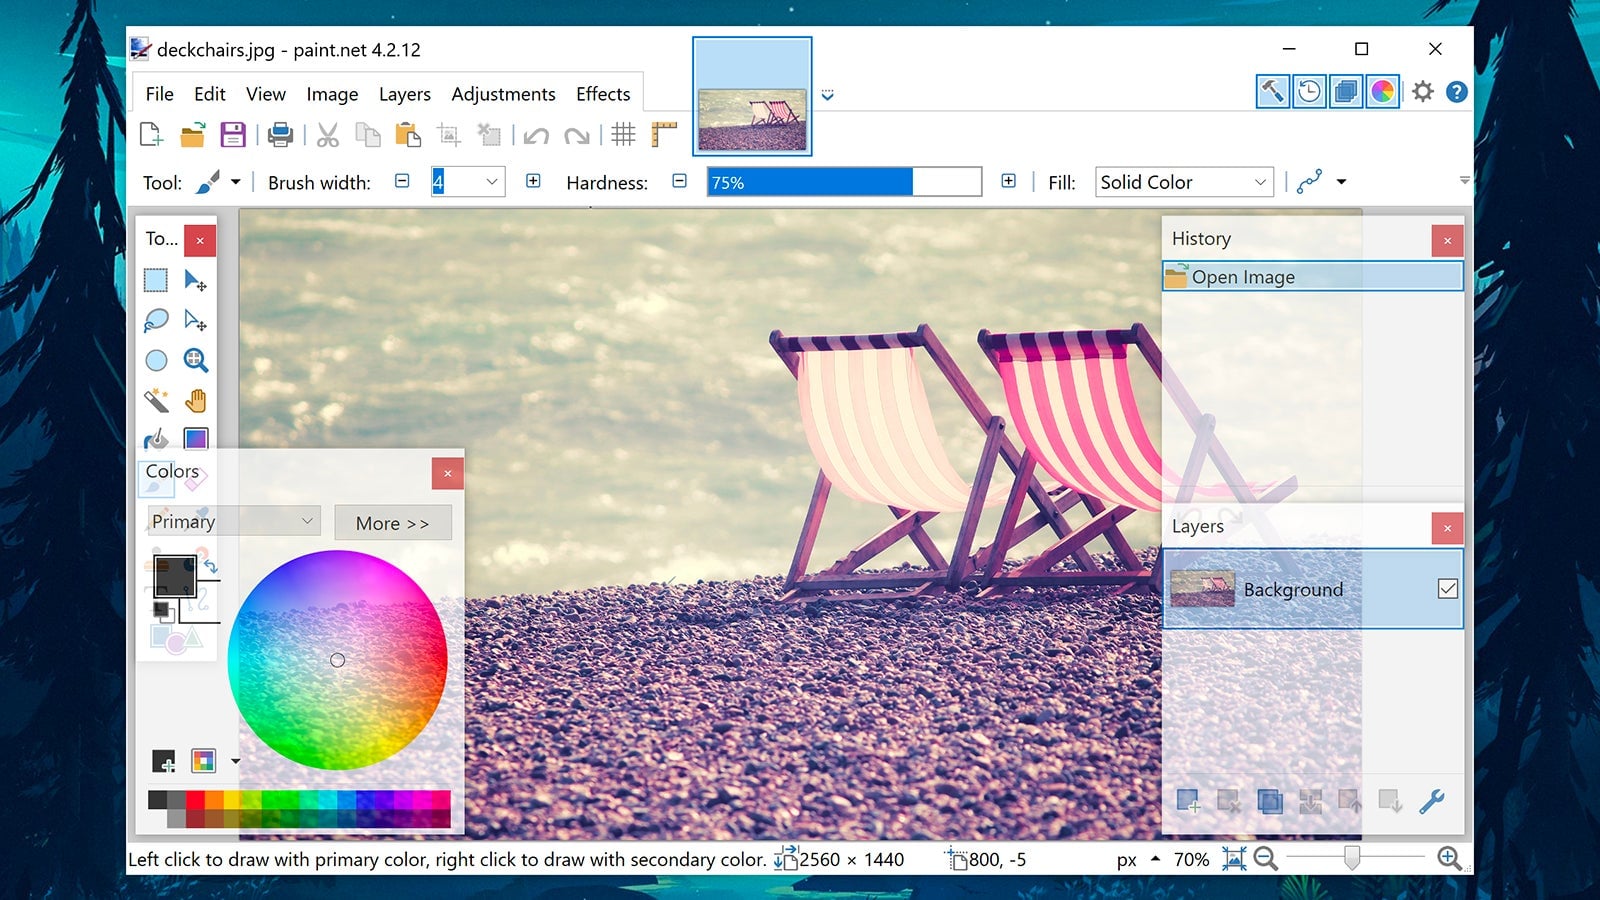Click the Add New Layer icon
Screen dimensions: 1600x900
(x=1190, y=801)
